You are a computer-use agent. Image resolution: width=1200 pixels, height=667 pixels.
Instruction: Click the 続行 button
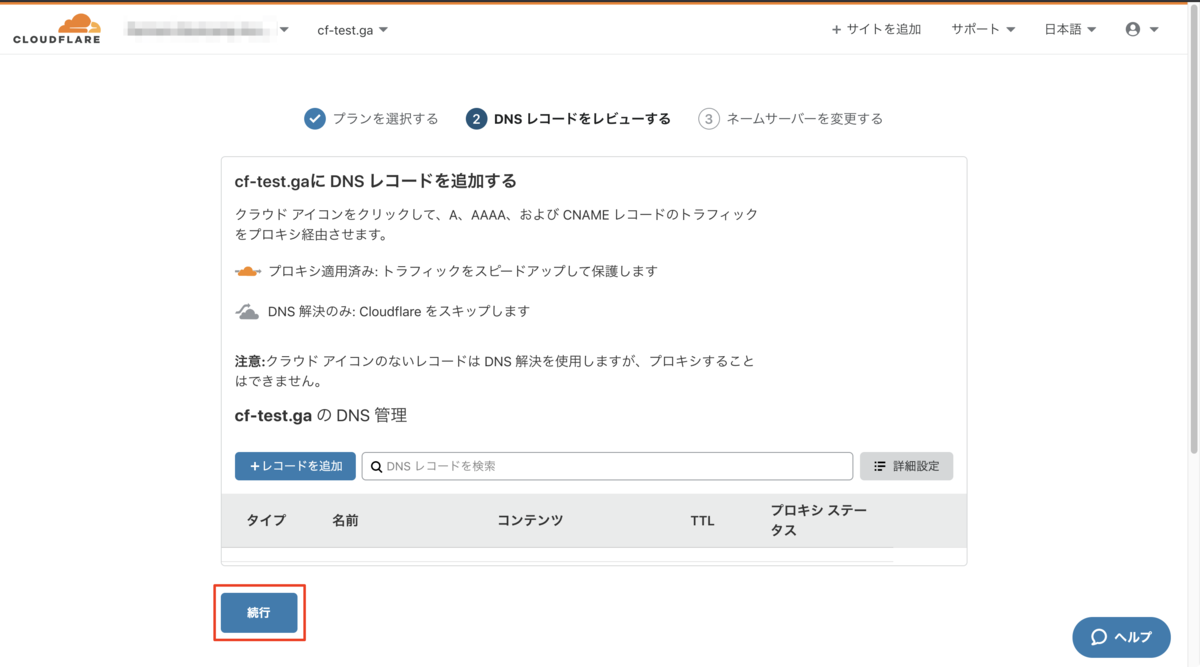click(x=259, y=611)
